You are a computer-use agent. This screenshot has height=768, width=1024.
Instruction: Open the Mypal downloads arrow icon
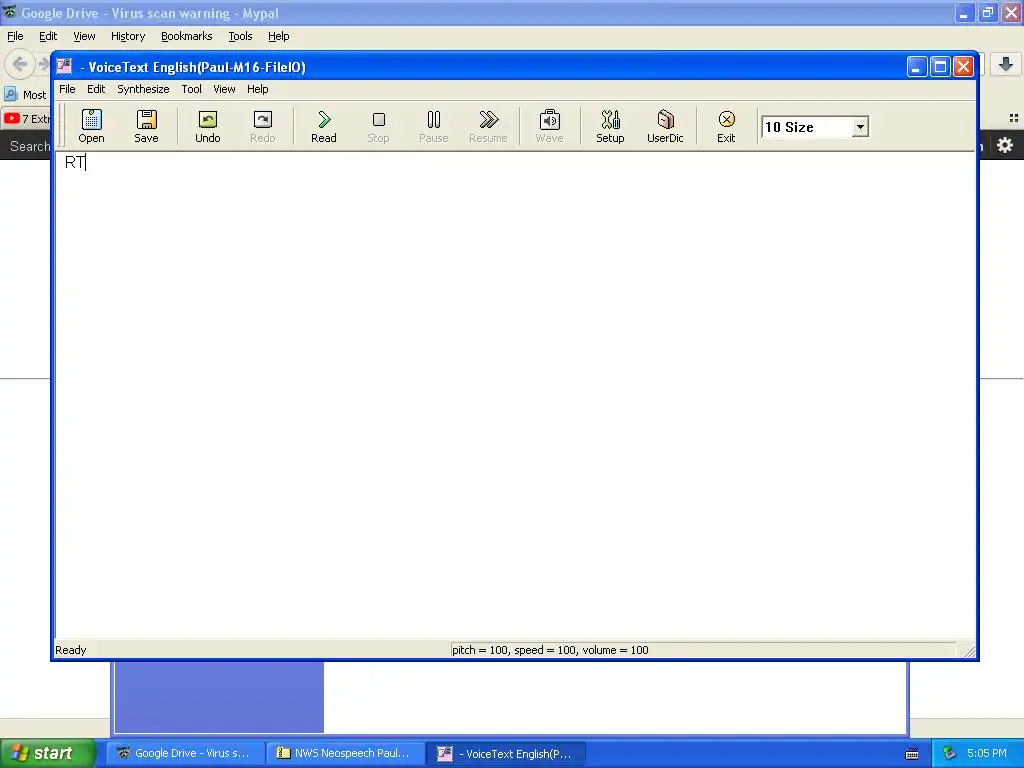pyautogui.click(x=1006, y=64)
